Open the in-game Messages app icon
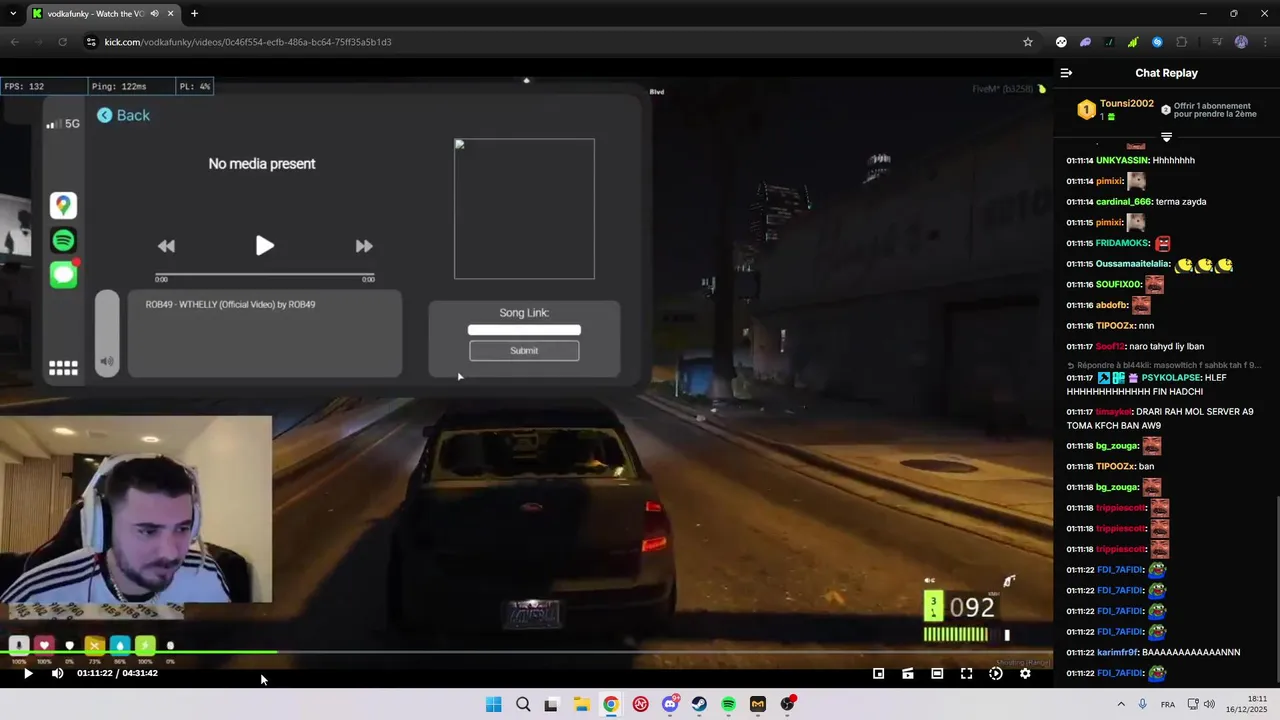 coord(63,274)
